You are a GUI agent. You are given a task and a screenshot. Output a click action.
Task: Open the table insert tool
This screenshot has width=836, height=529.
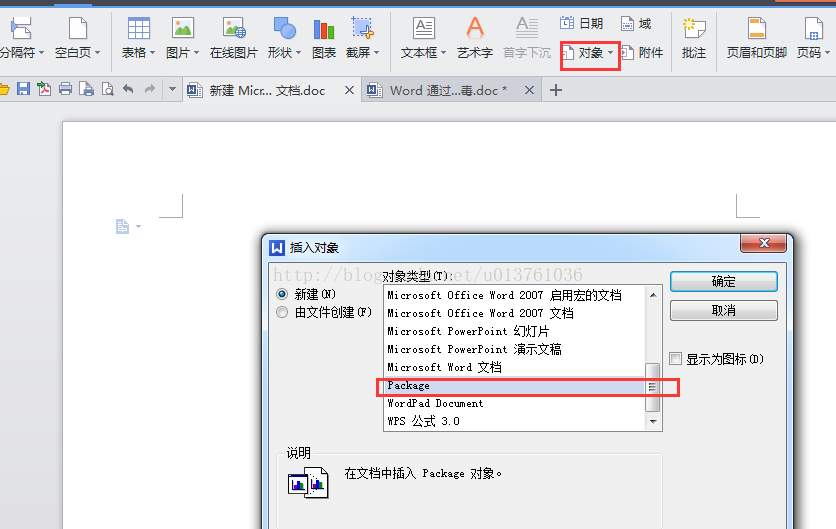point(138,36)
